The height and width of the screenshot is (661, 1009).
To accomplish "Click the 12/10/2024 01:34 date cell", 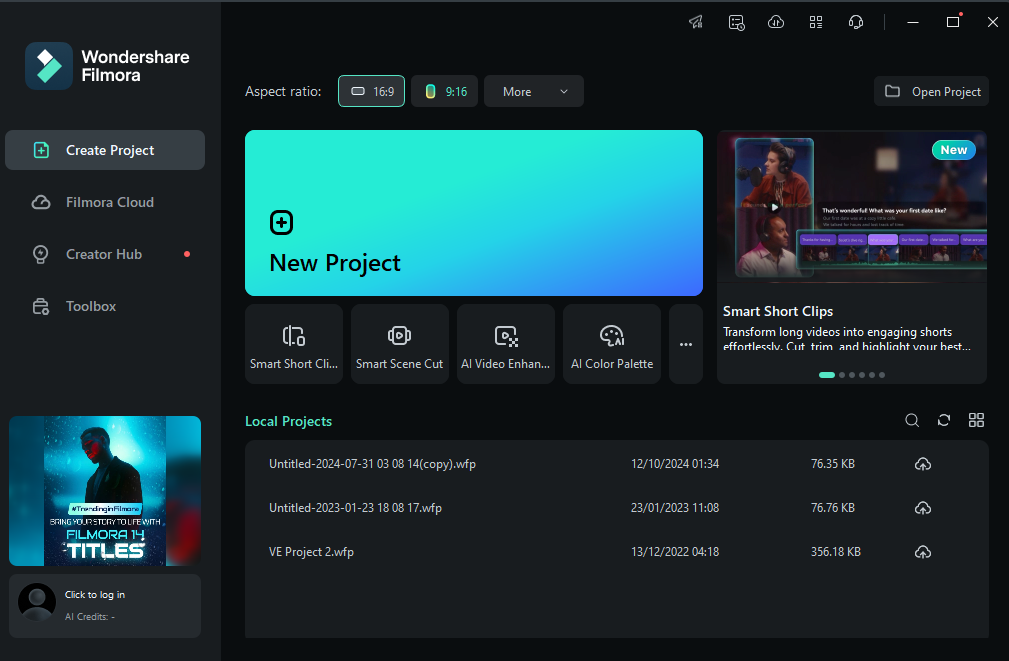I will pos(675,464).
